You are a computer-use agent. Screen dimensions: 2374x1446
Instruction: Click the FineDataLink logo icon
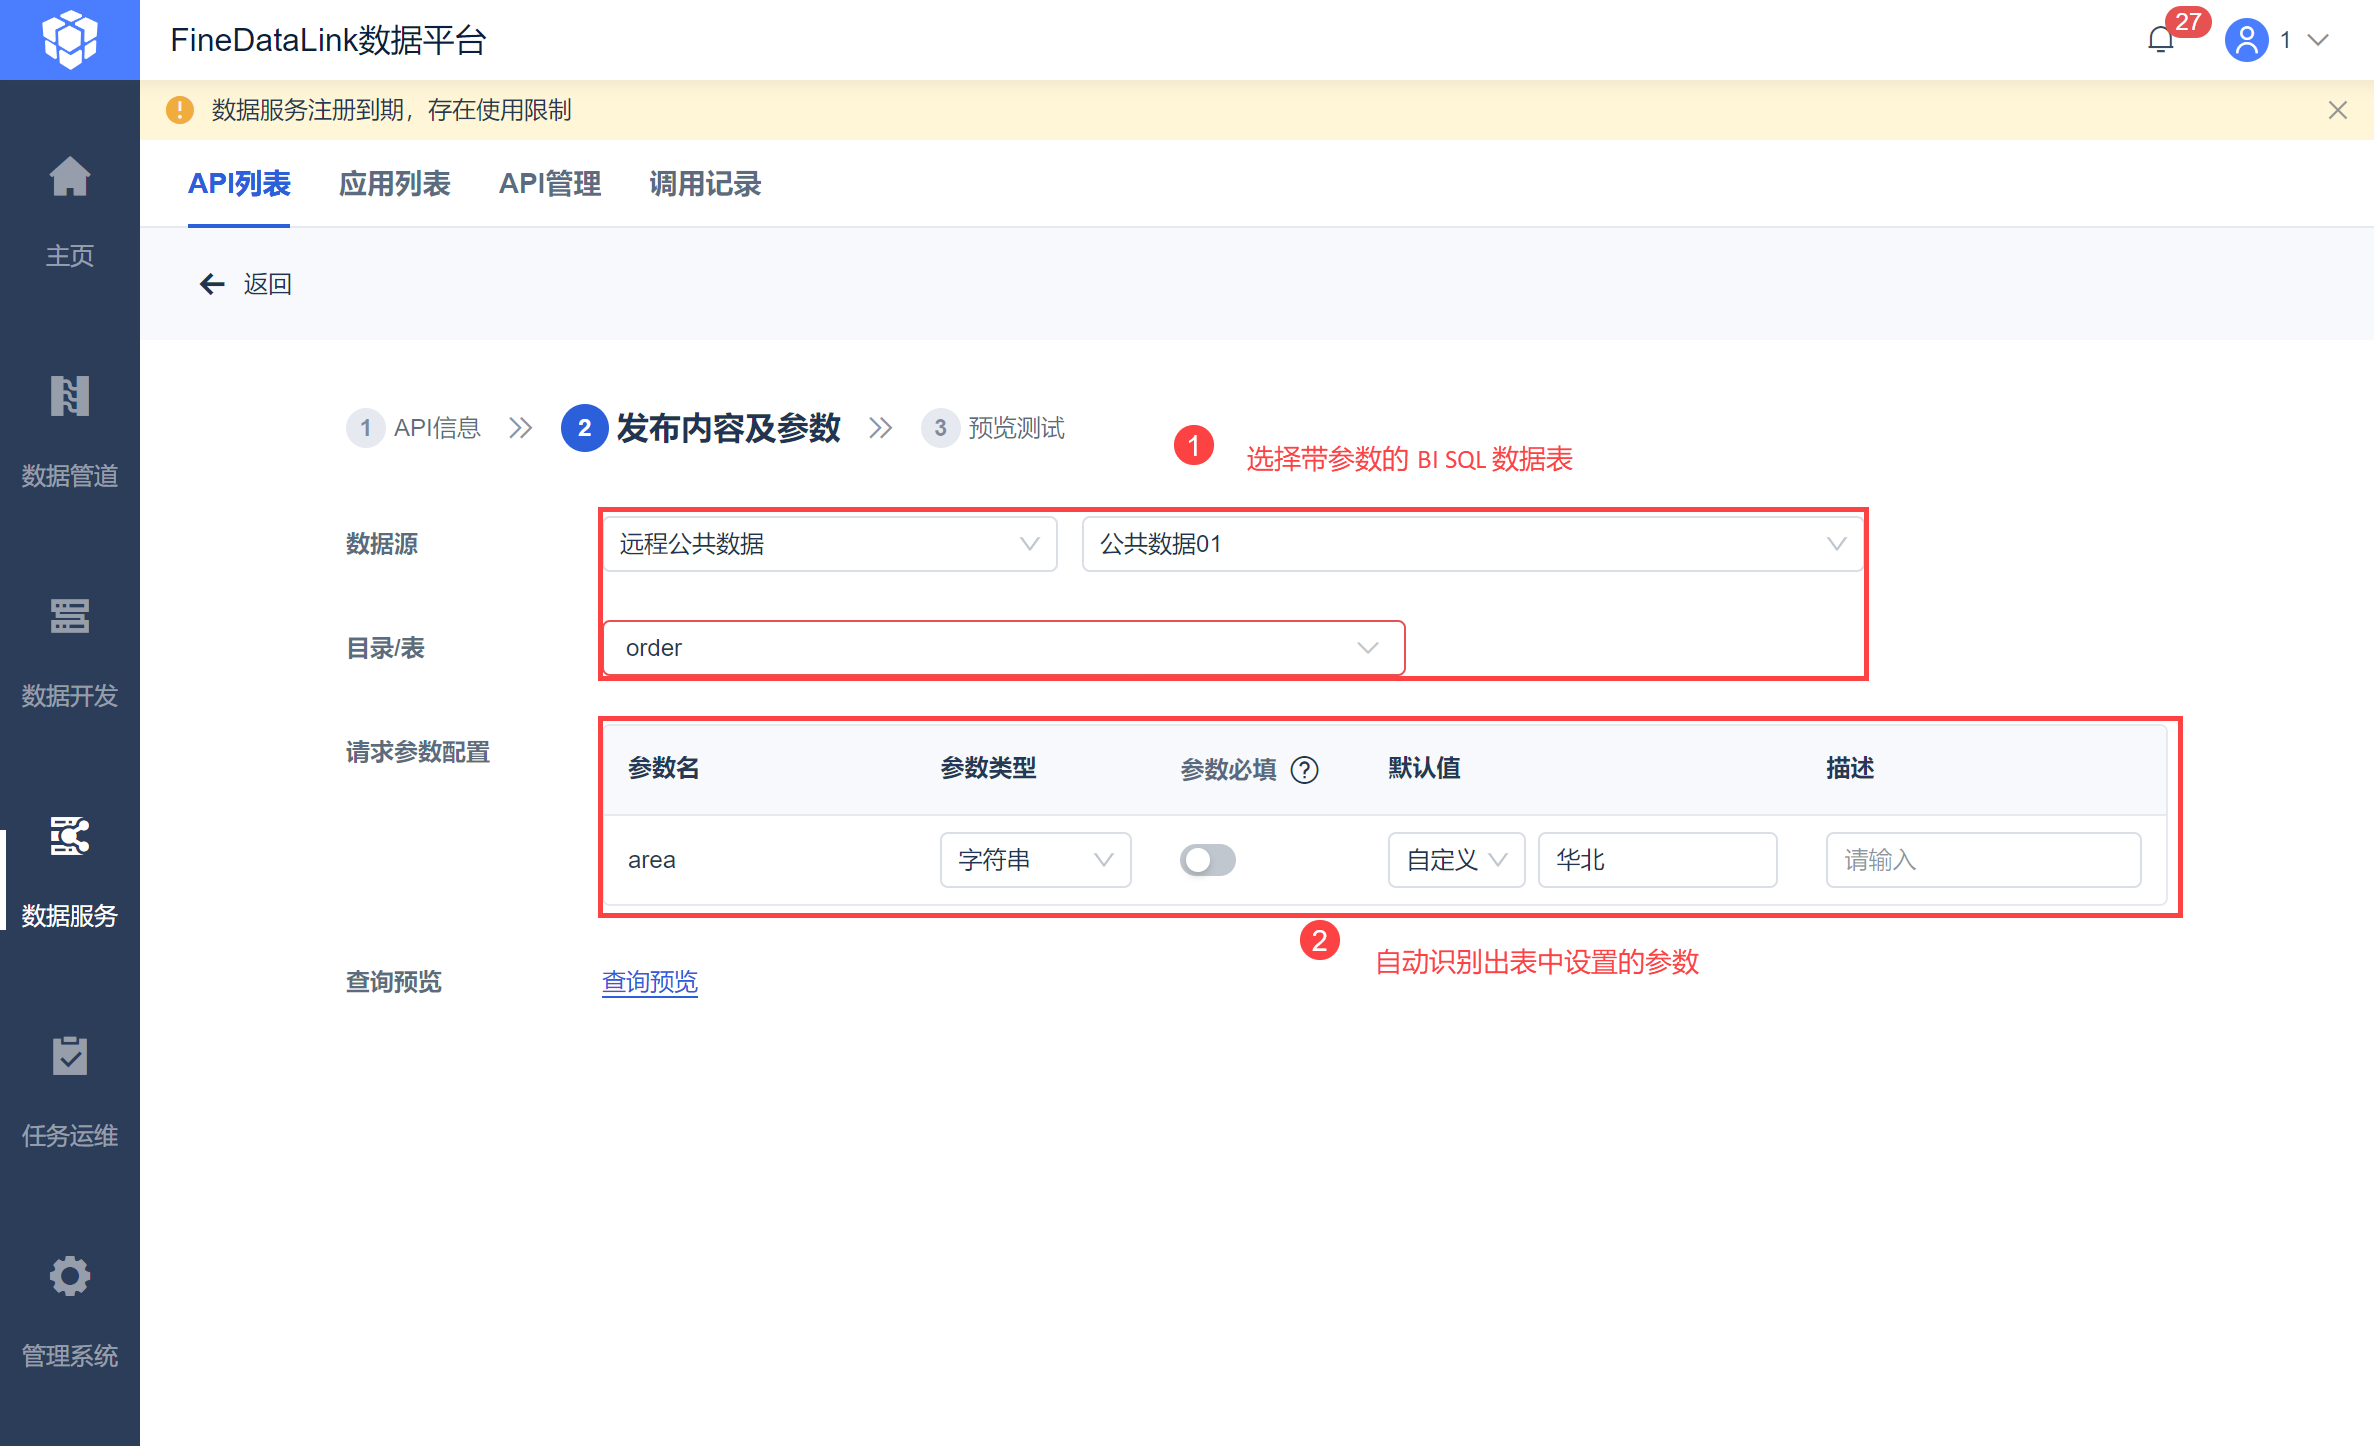click(70, 40)
